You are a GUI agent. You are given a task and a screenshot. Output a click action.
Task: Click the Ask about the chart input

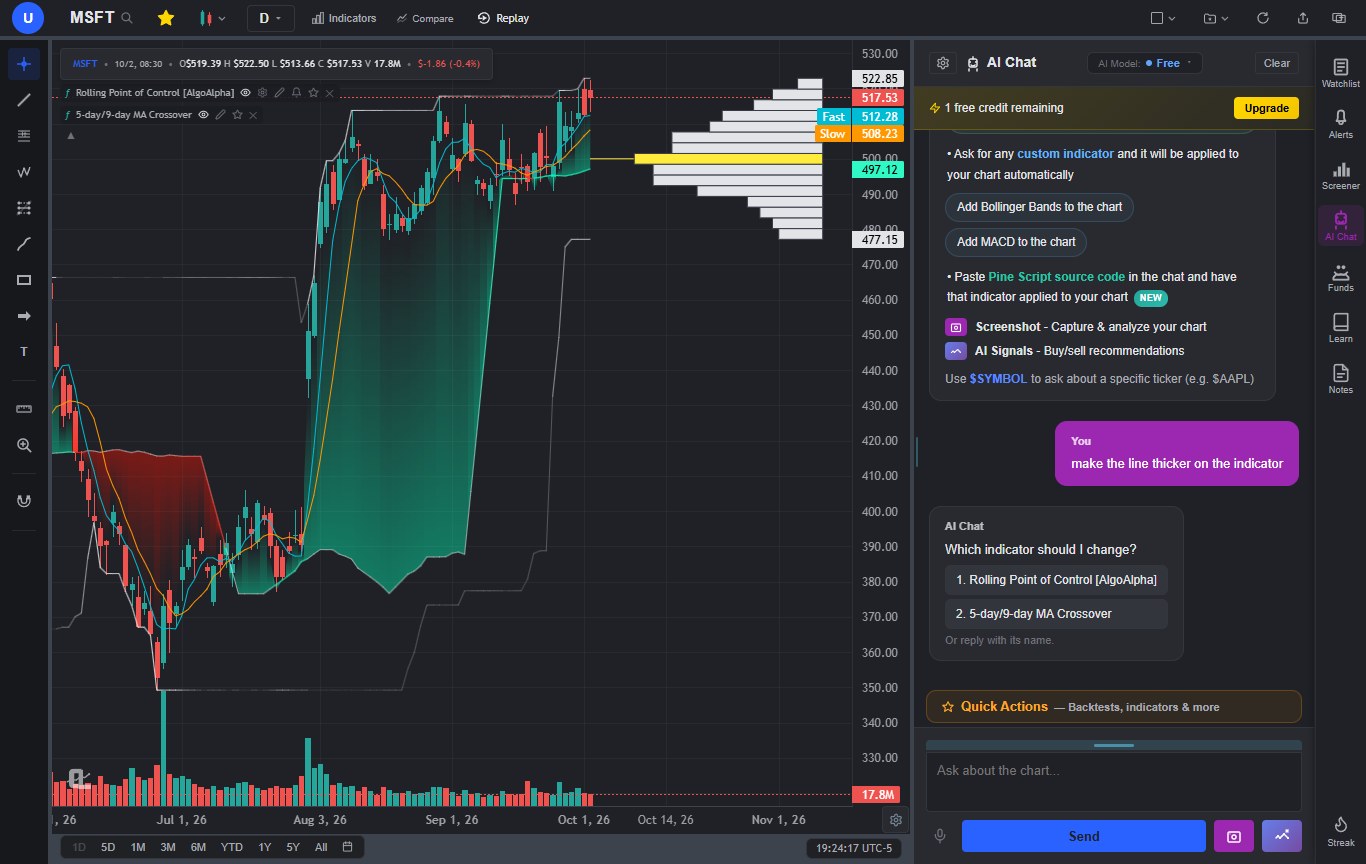(1114, 781)
